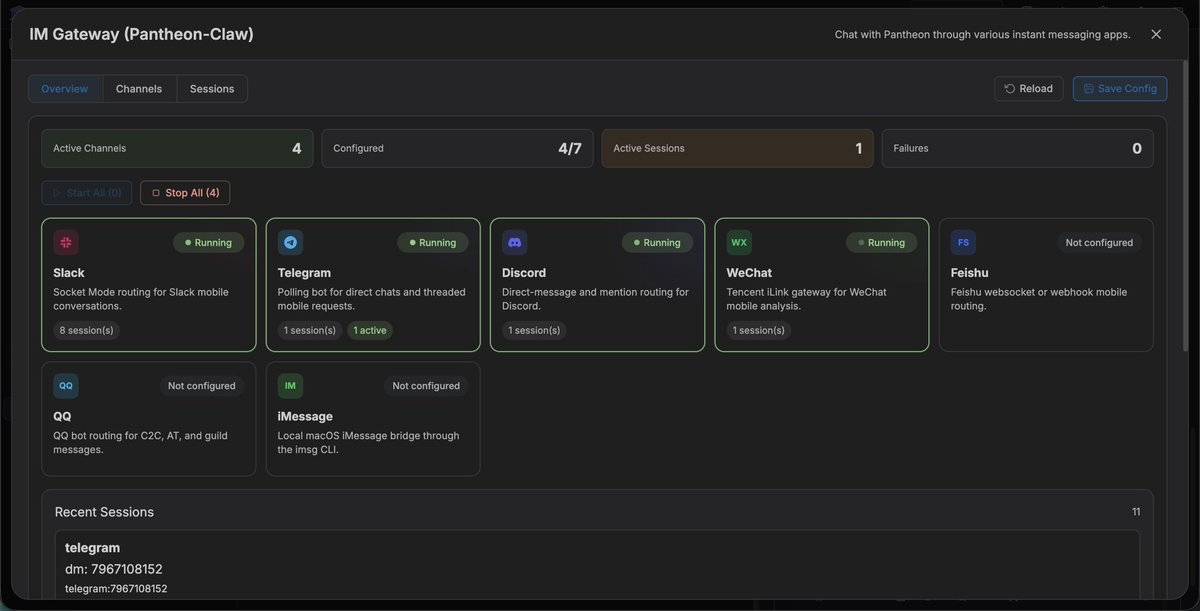
Task: Click the QQ channel icon
Action: 66,386
